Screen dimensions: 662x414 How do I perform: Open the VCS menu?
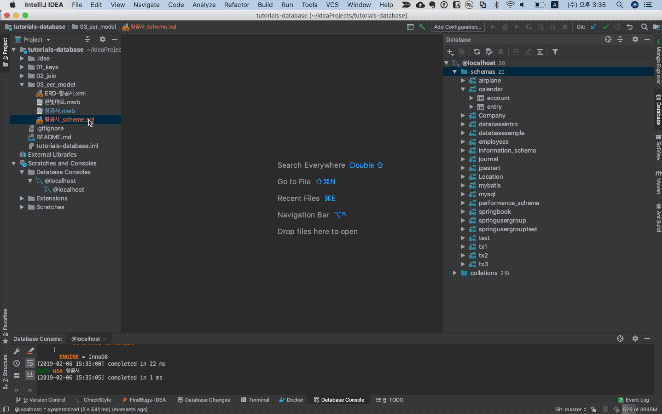point(332,5)
